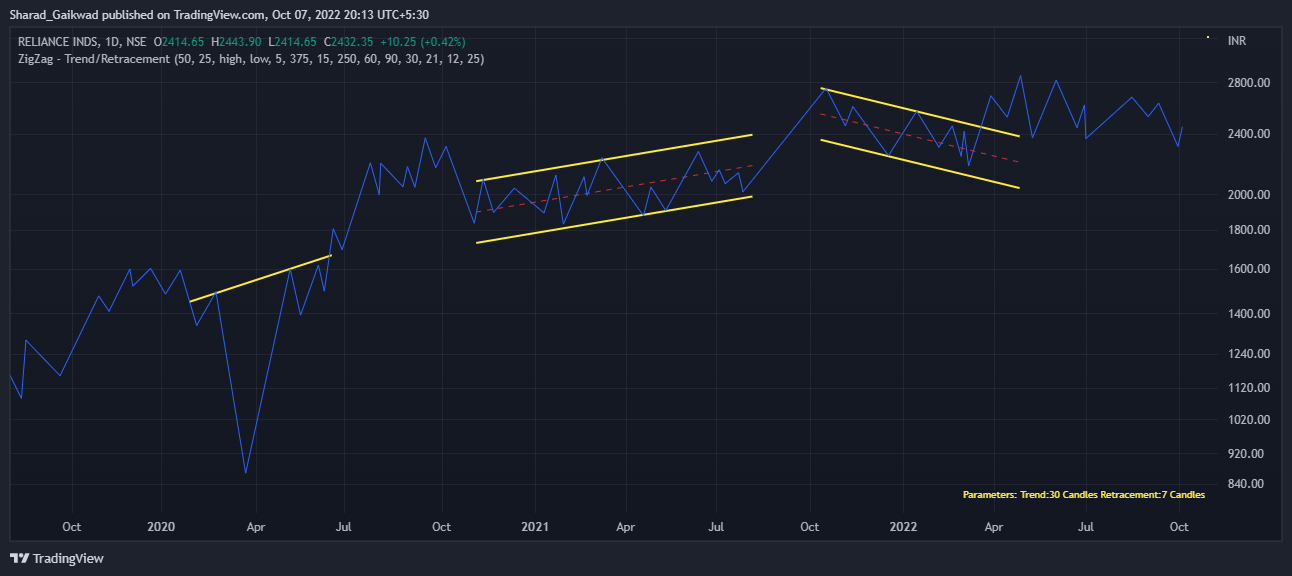
Task: Click the final Oct label after 2022
Action: 1179,526
